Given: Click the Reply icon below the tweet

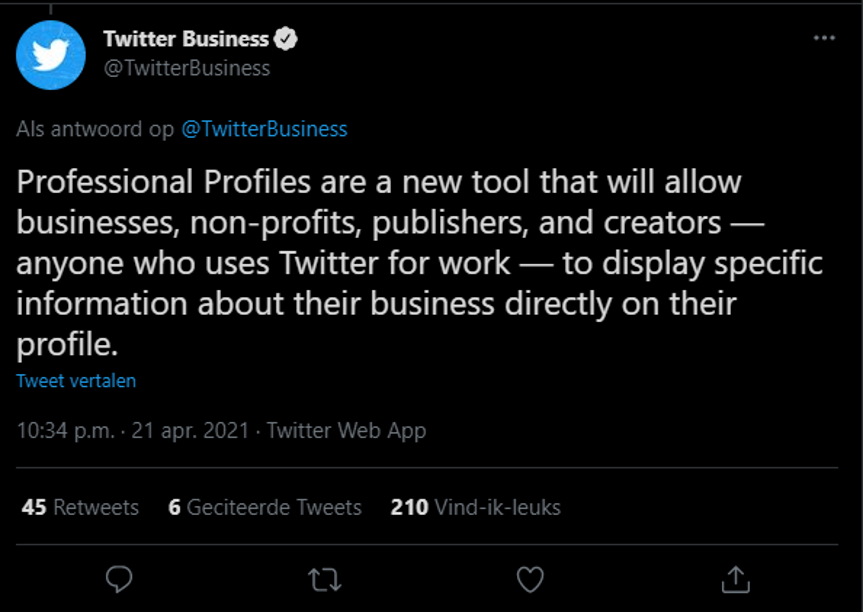Looking at the screenshot, I should click(x=119, y=578).
